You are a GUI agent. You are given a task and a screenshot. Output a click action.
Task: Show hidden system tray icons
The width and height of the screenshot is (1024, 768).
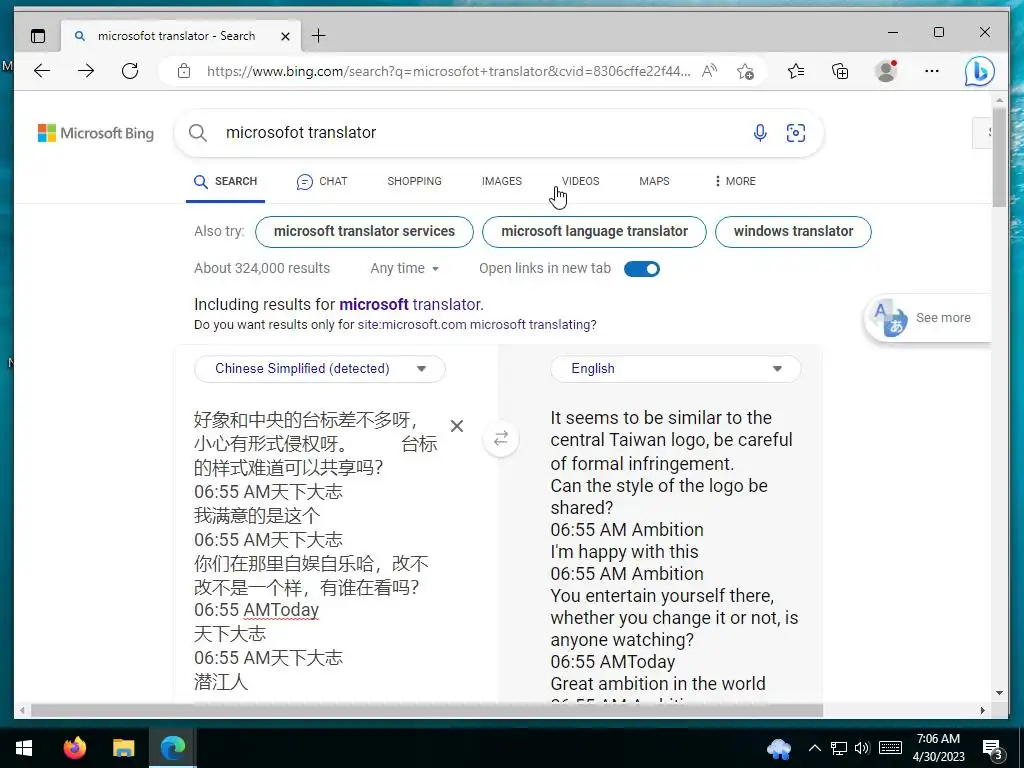[x=814, y=748]
